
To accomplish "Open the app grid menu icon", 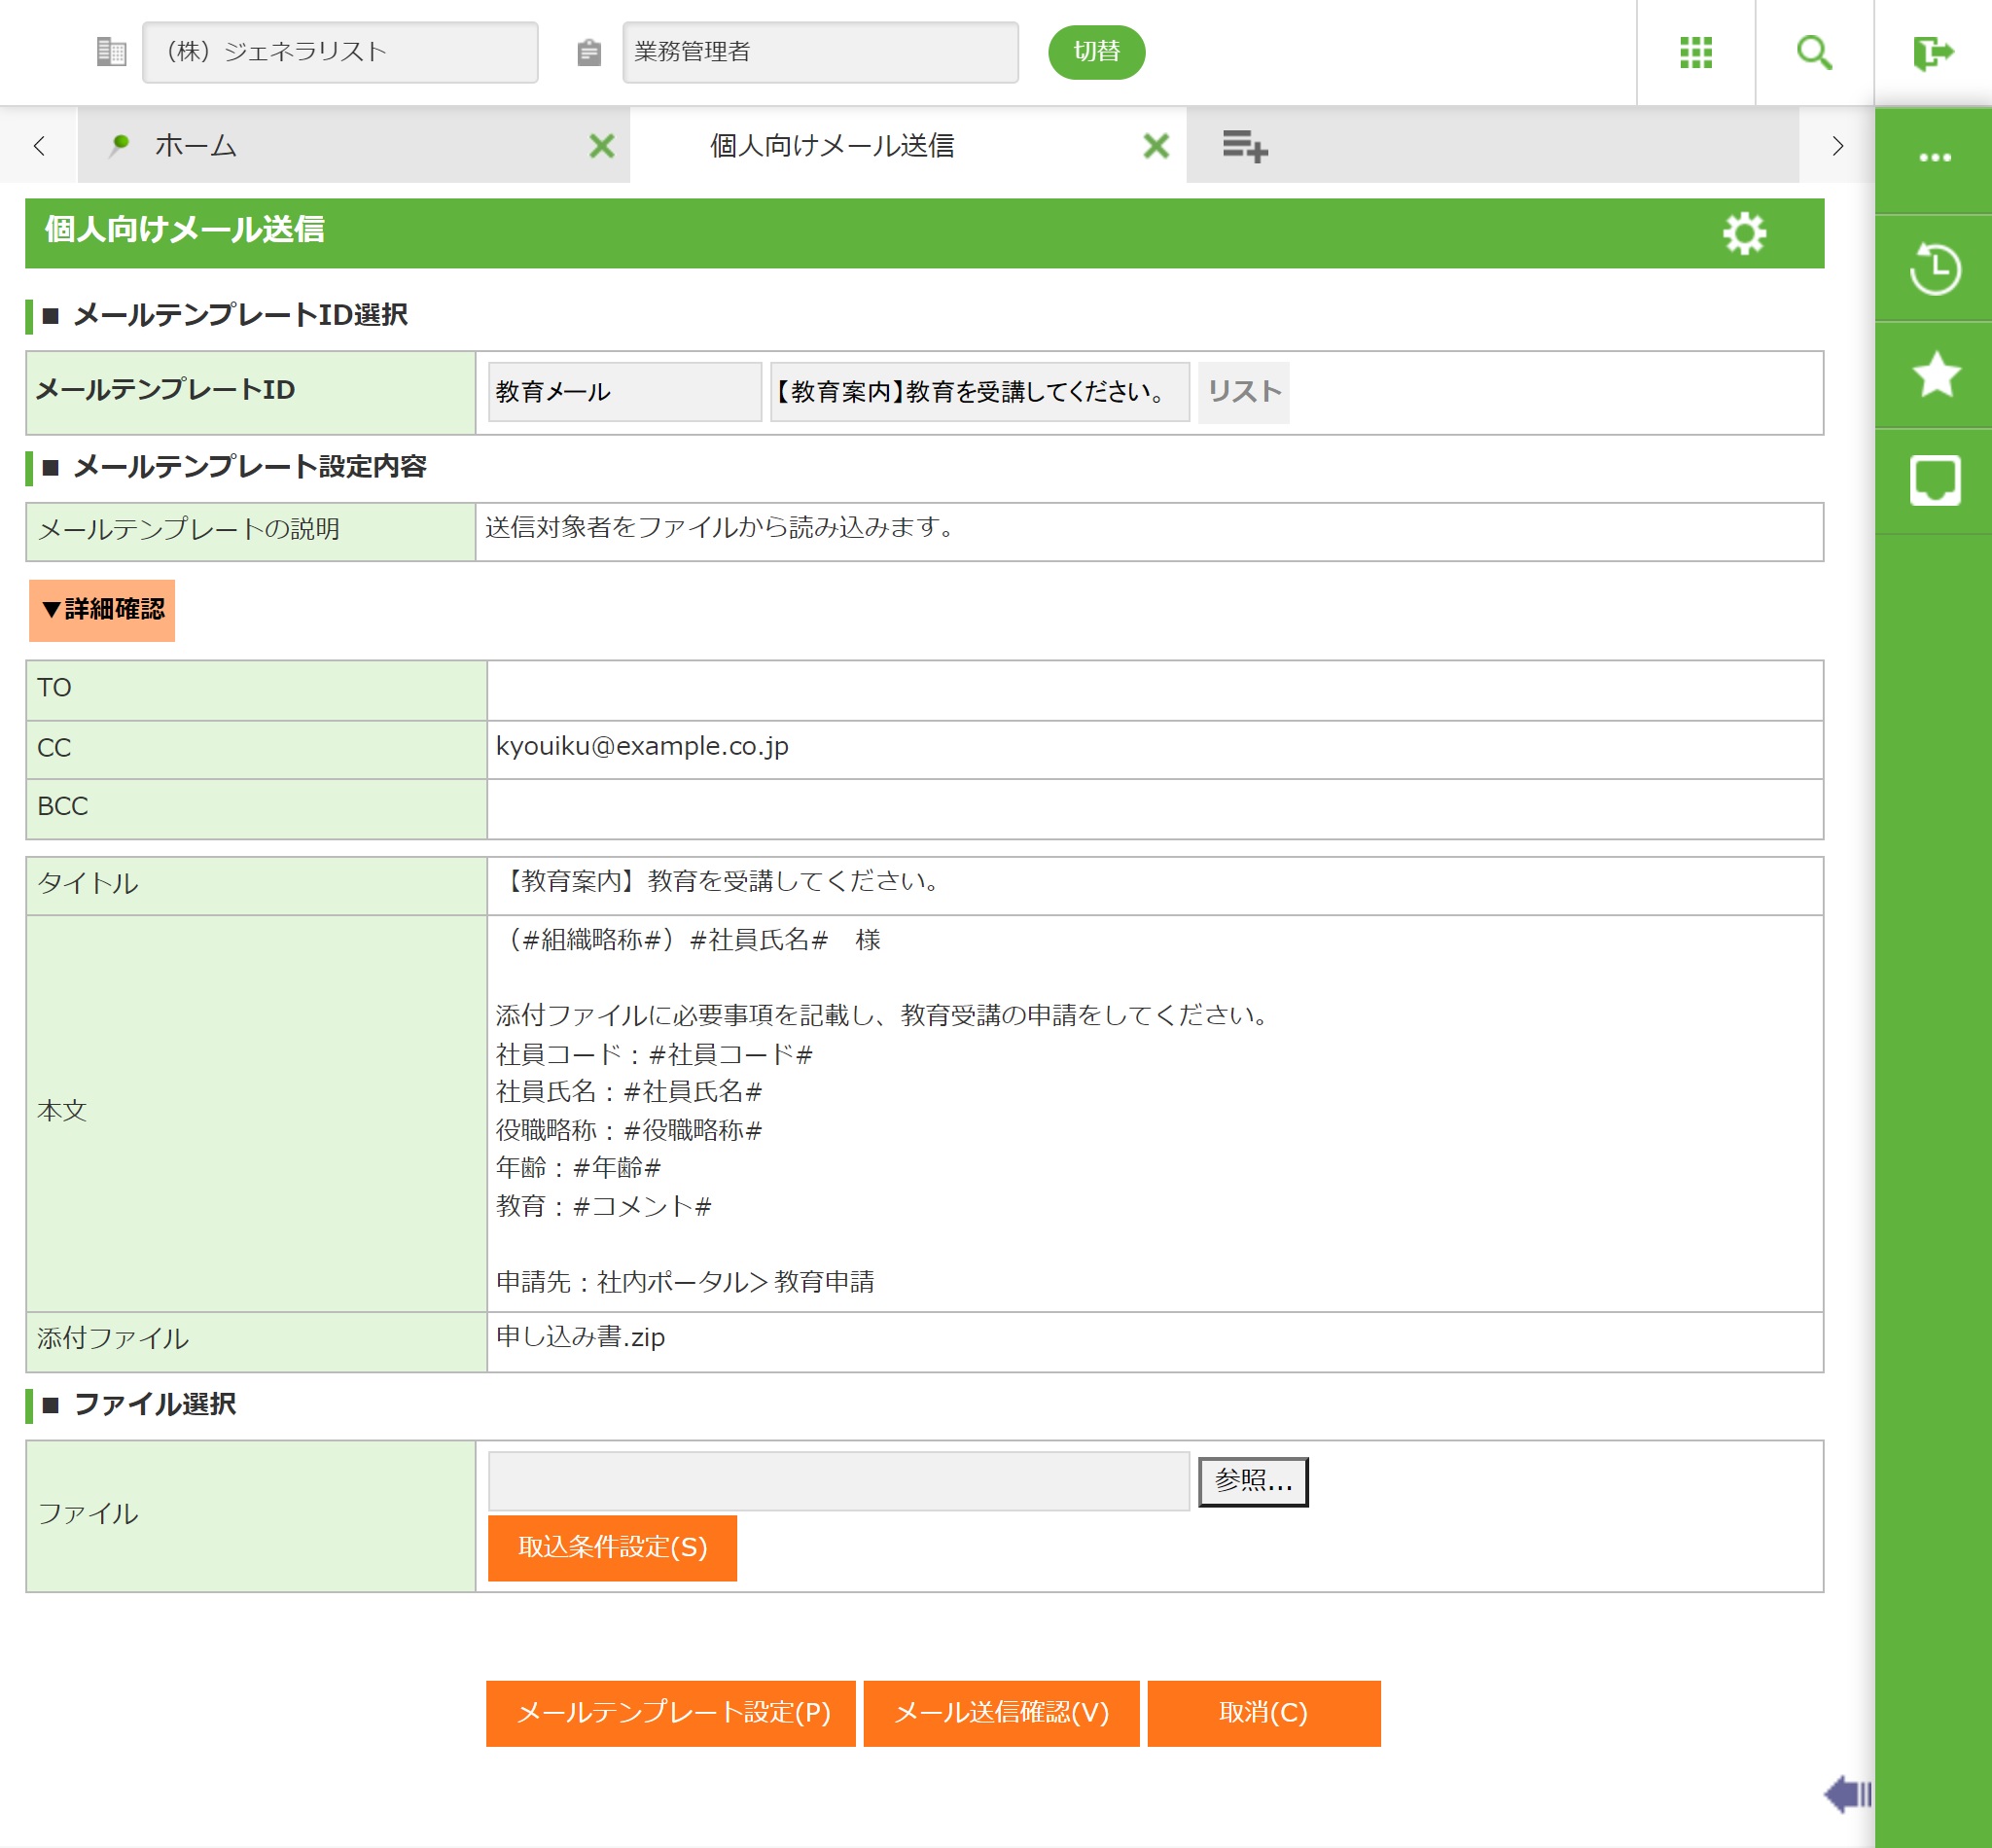I will coord(1695,52).
